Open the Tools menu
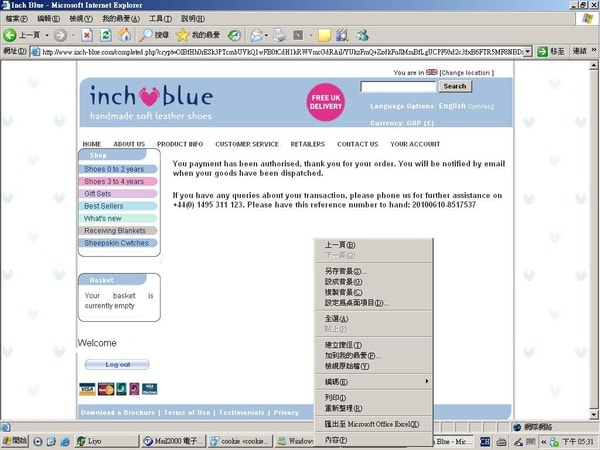 (160, 18)
